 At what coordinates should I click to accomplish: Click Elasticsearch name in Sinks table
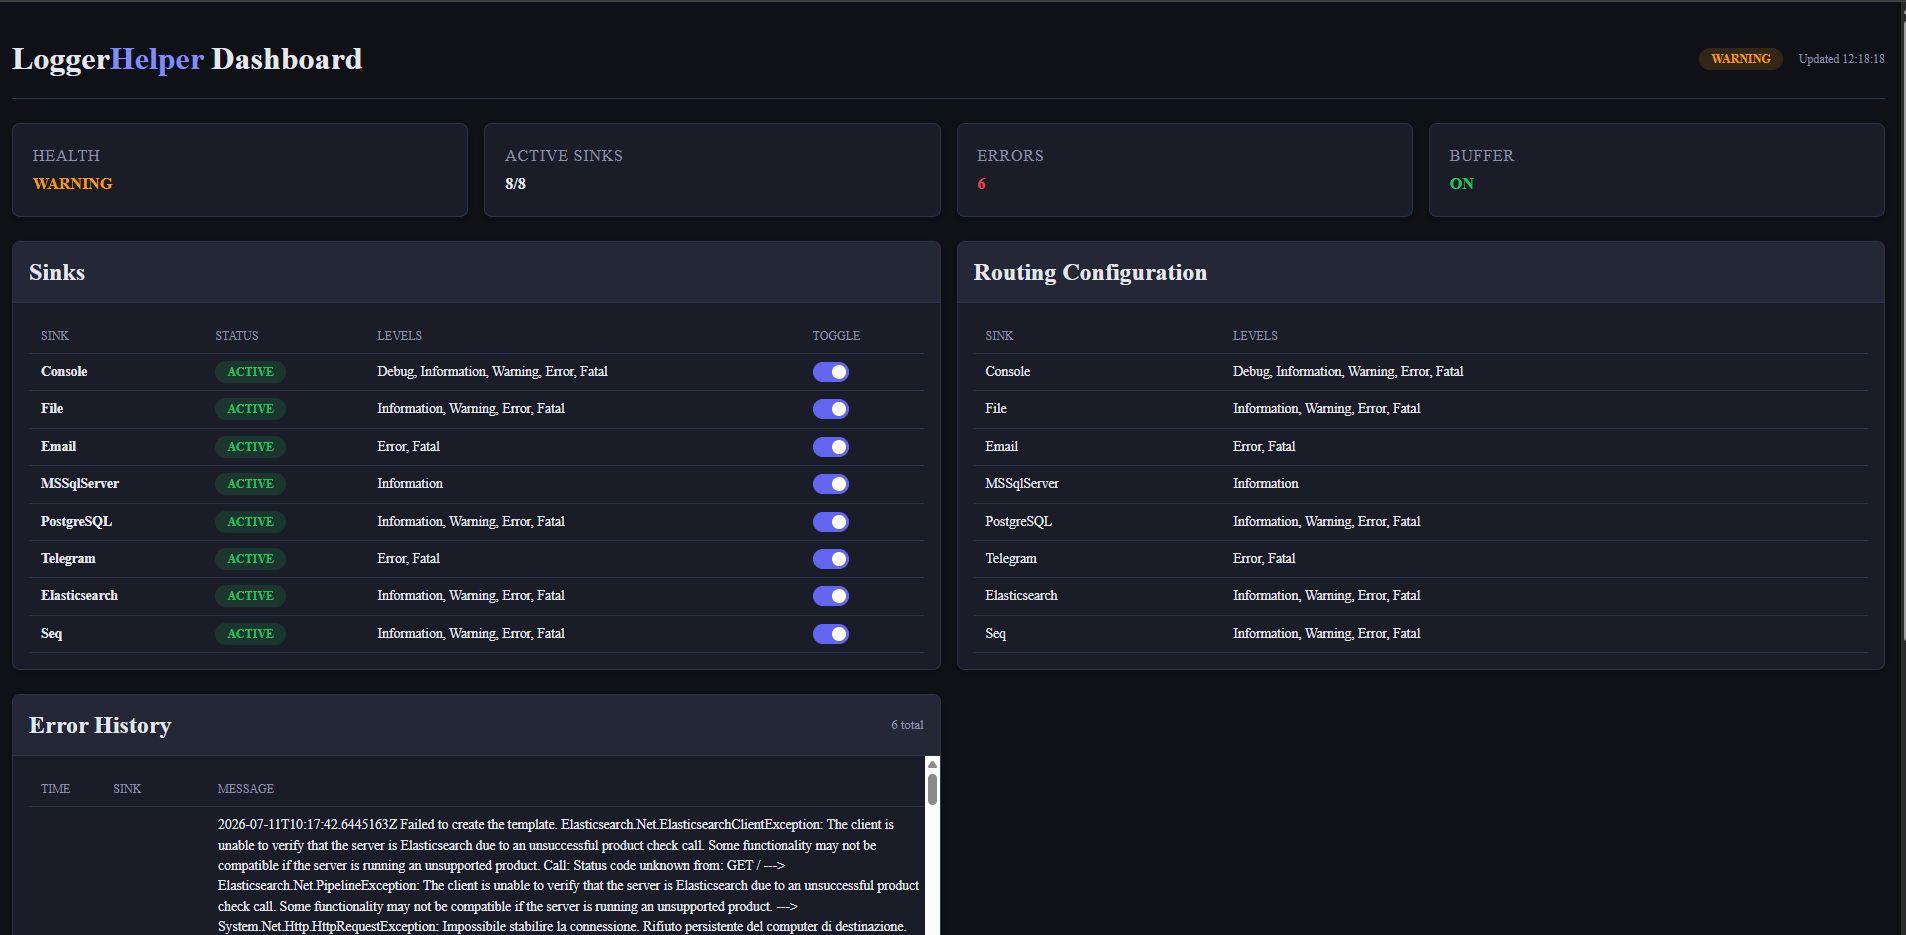tap(79, 596)
